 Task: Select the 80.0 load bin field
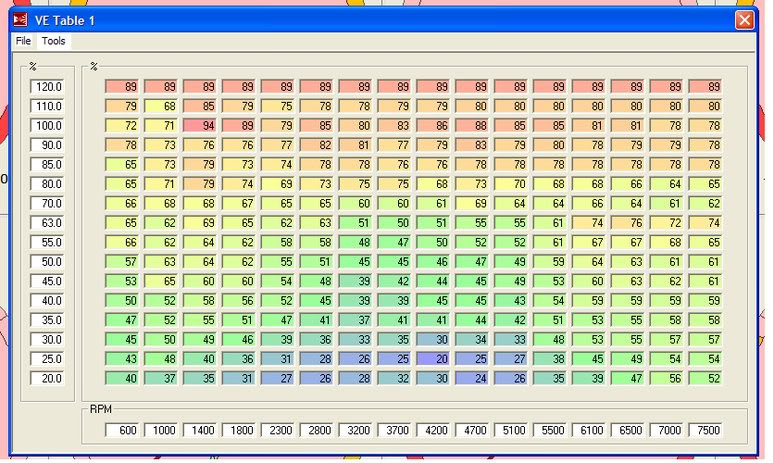47,184
